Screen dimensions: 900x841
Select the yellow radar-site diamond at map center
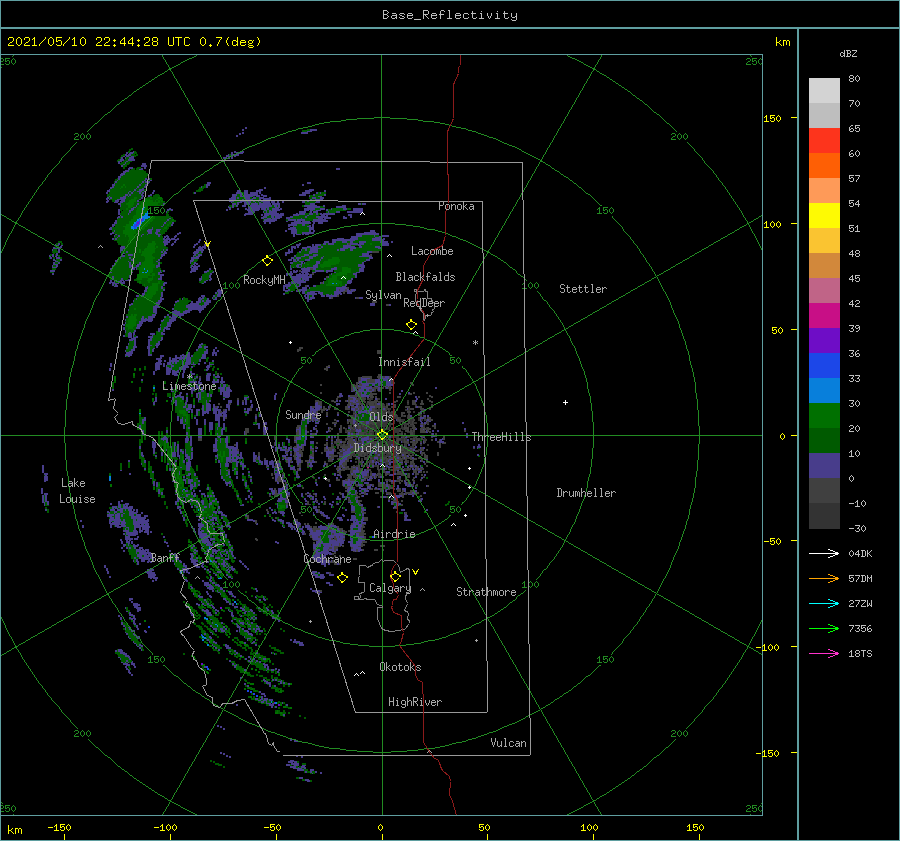[382, 435]
